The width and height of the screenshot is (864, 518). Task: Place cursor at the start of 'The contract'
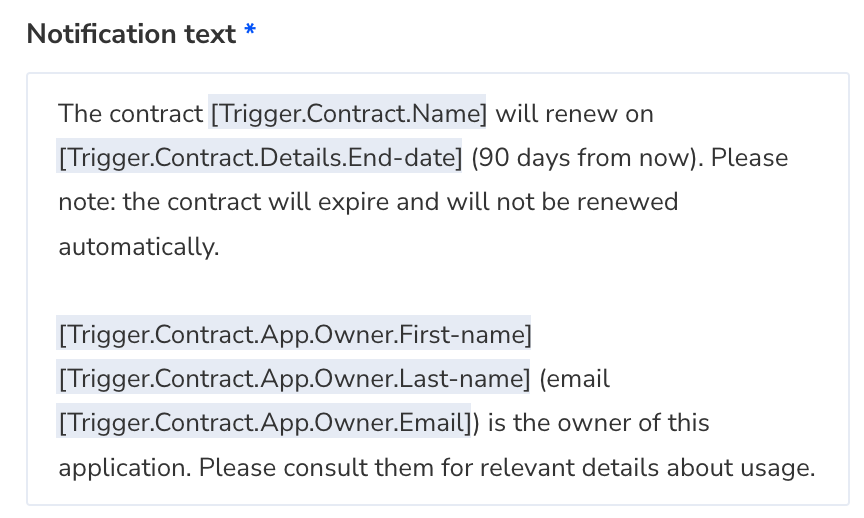pyautogui.click(x=59, y=114)
